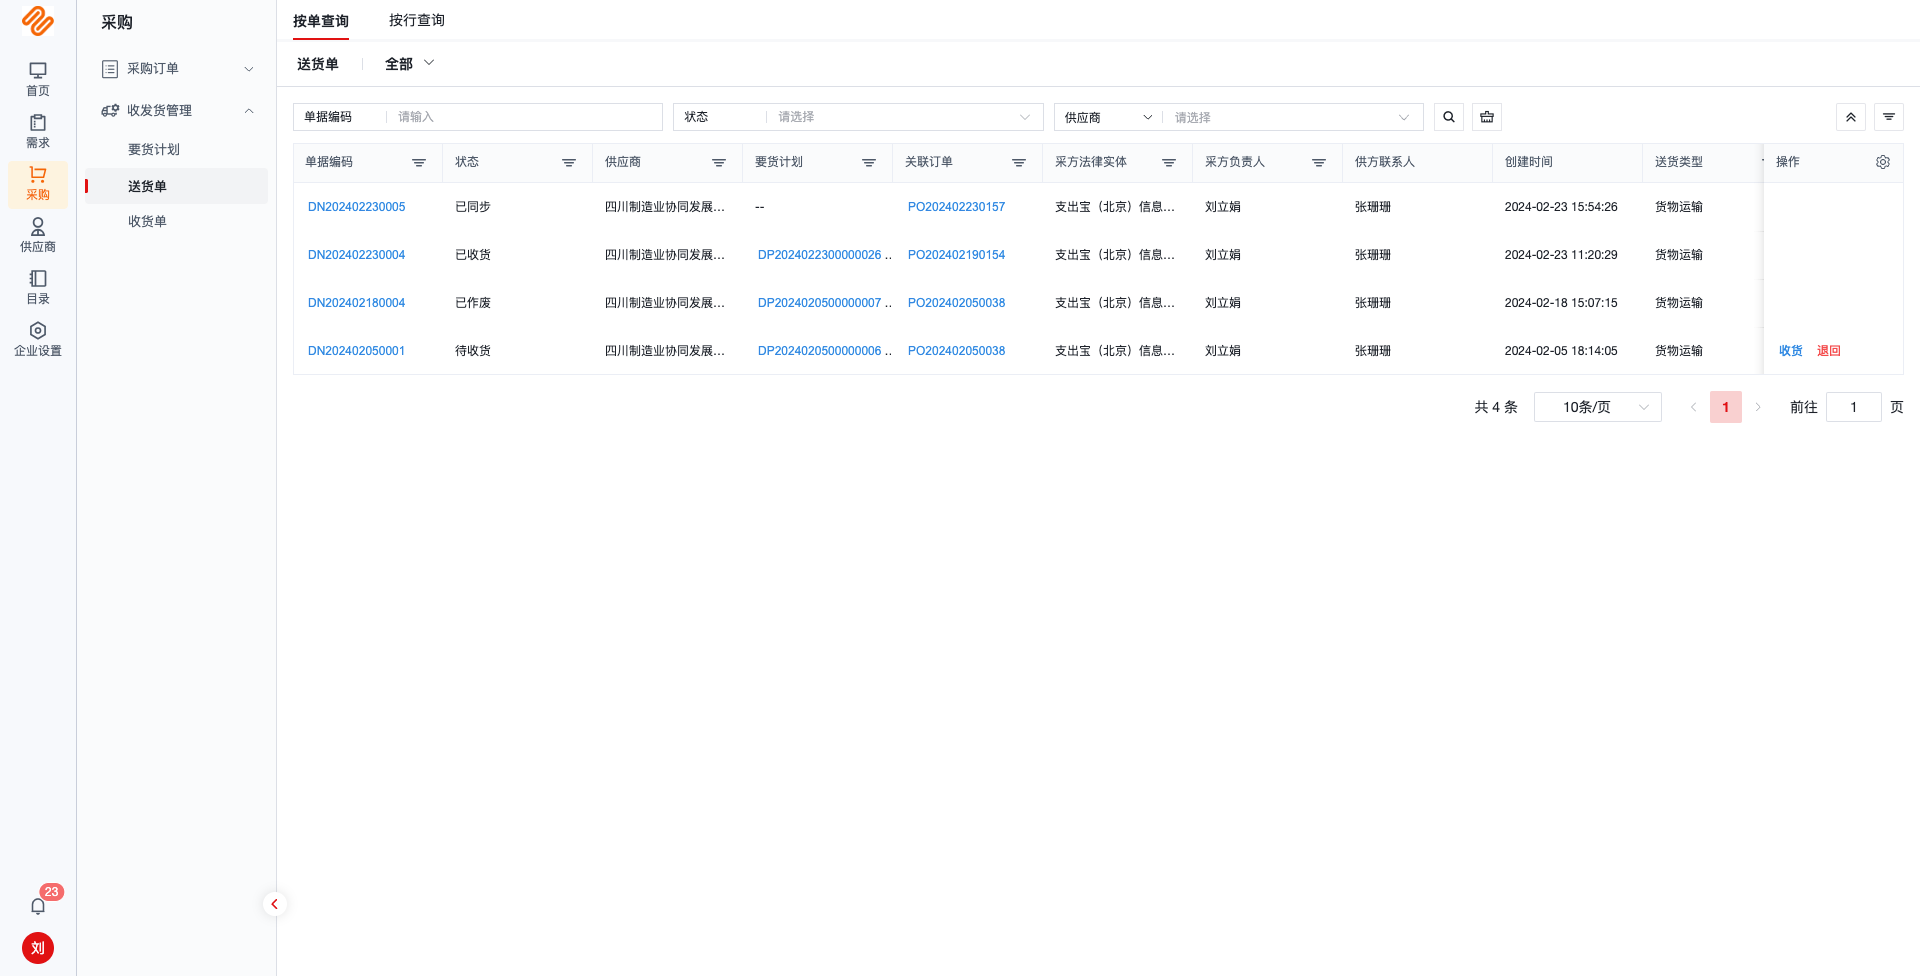Collapse the filter area with double-chevron
This screenshot has height=976, width=1920.
tap(1851, 117)
